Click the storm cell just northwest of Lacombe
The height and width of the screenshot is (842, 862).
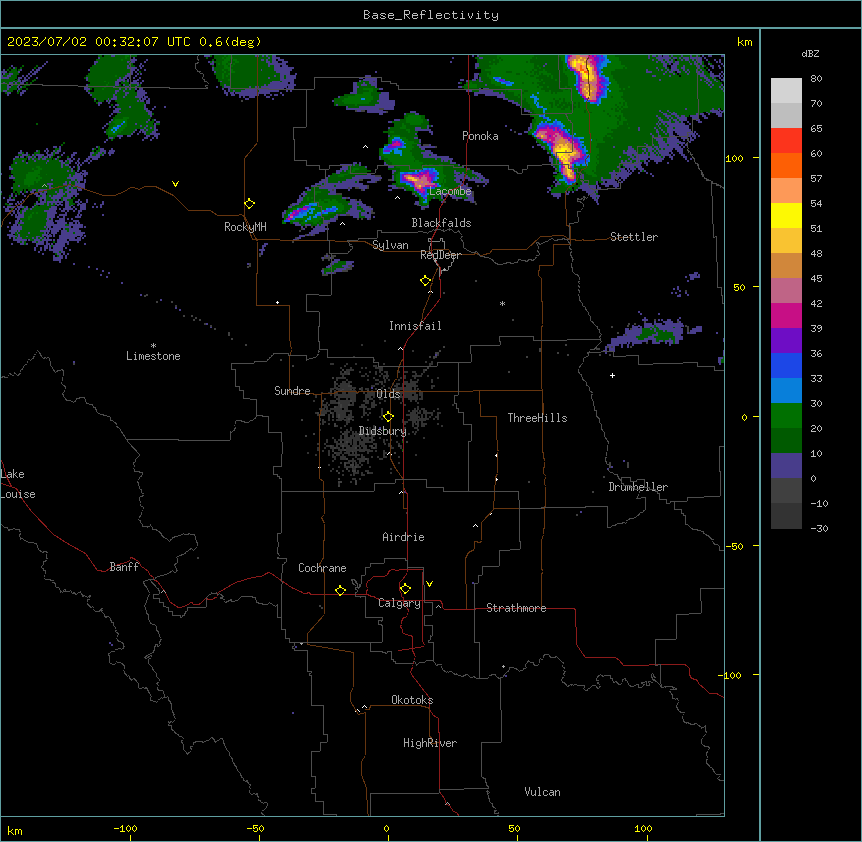coord(418,179)
